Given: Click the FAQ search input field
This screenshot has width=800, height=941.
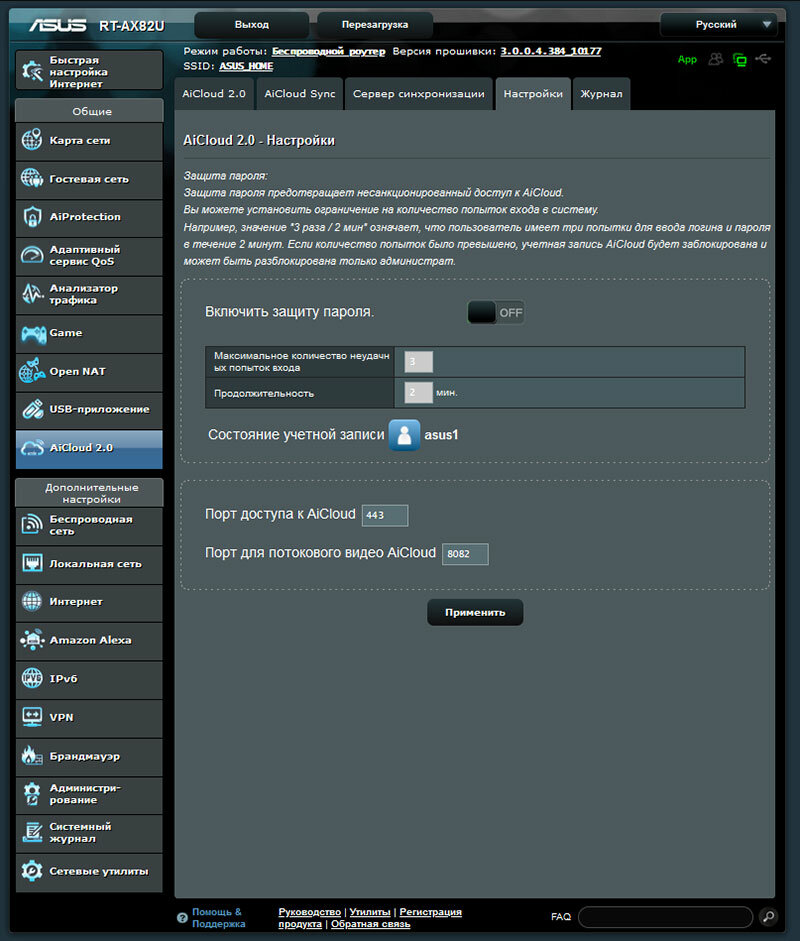Looking at the screenshot, I should 666,916.
